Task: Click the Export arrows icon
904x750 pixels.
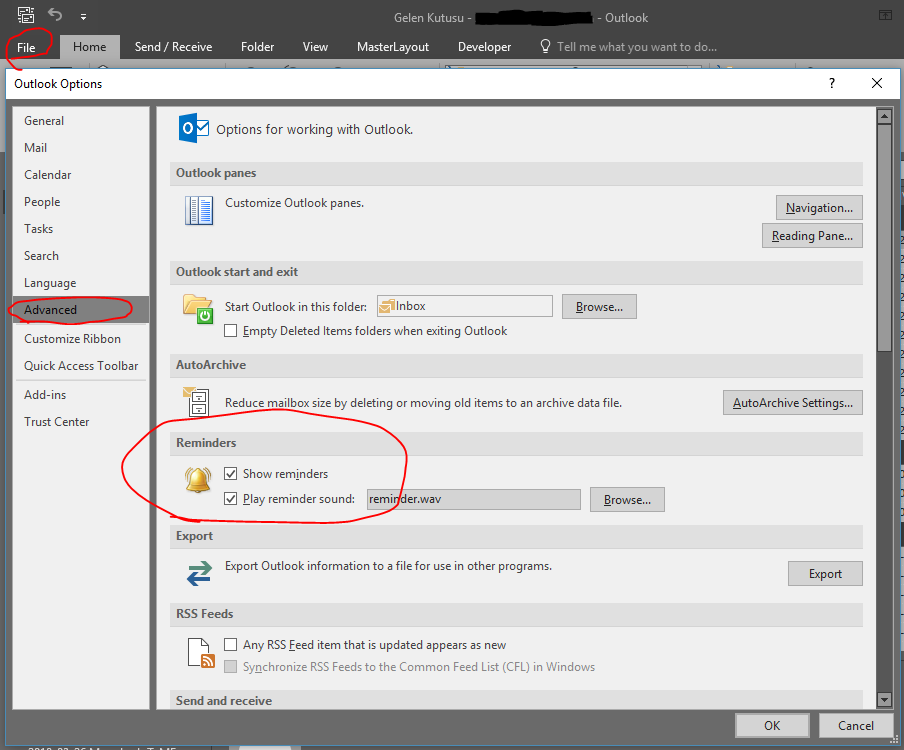Action: 199,573
